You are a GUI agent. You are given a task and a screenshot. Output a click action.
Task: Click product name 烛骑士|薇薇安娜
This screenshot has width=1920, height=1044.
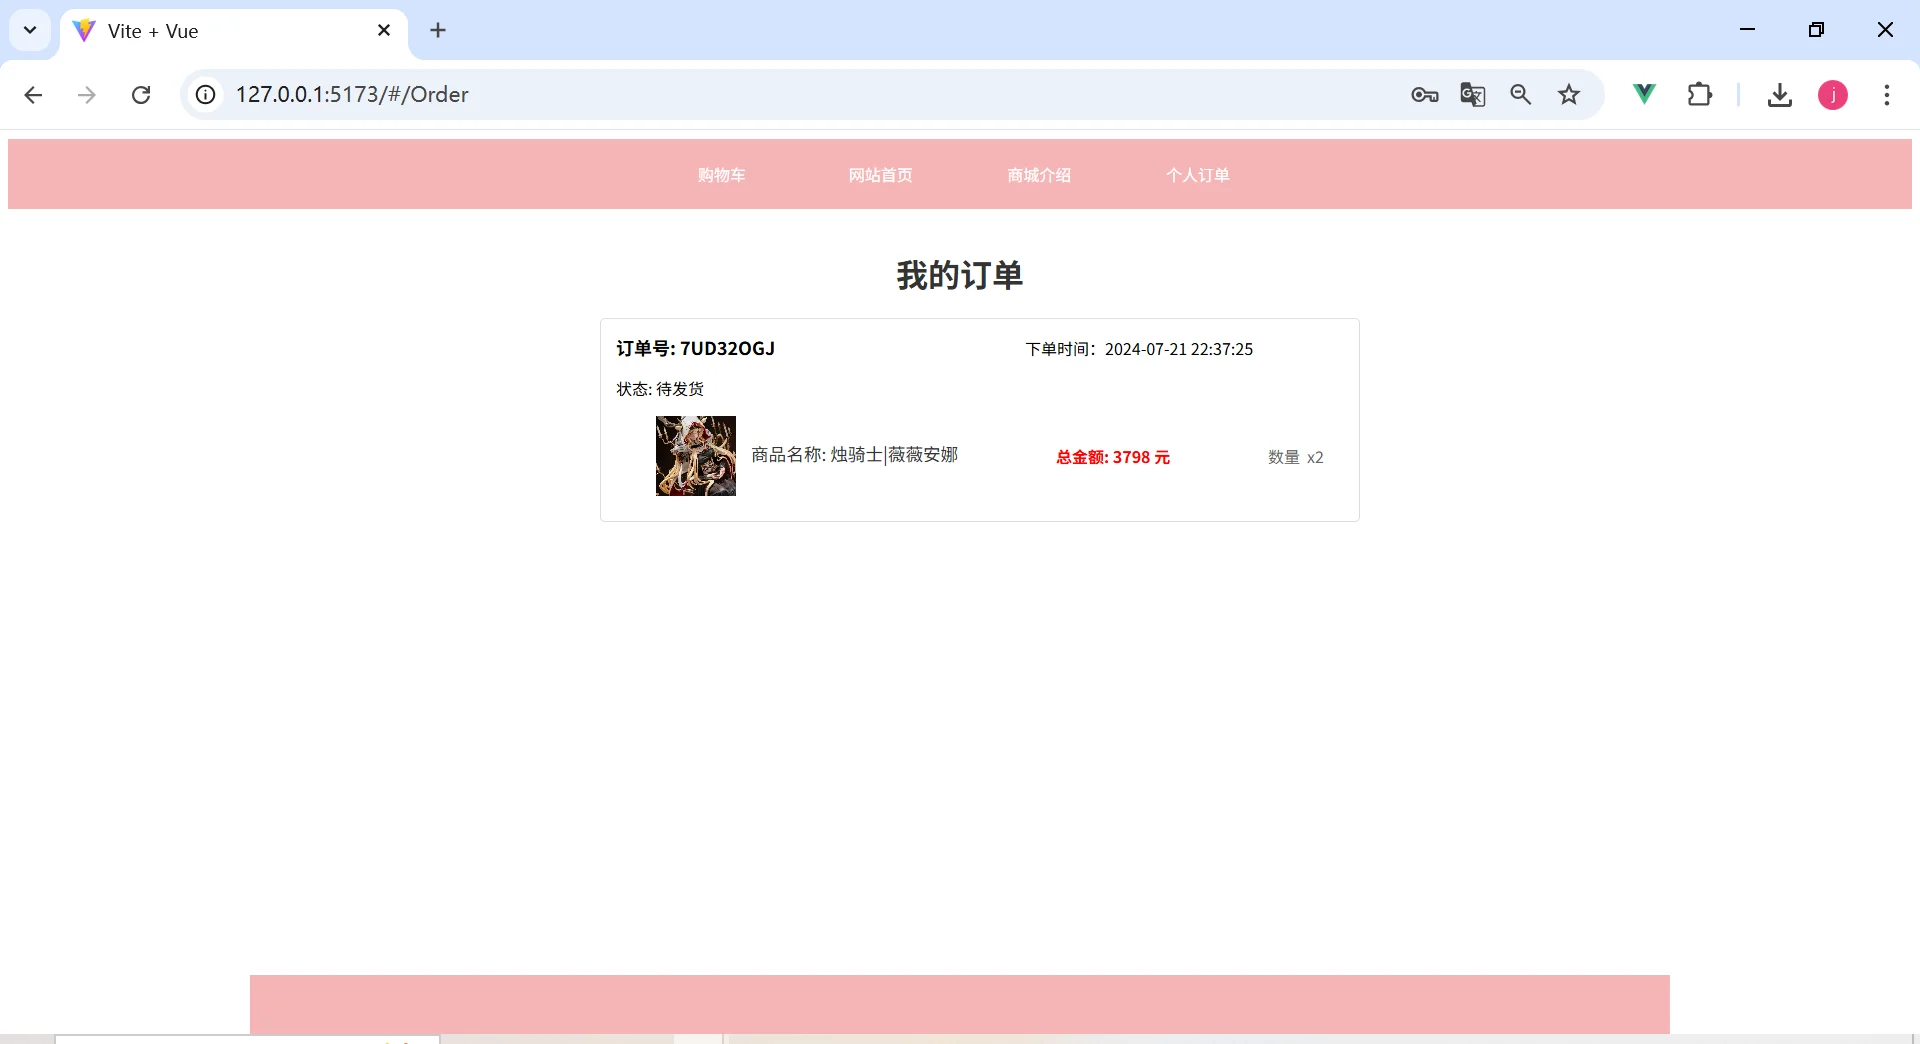tap(855, 455)
